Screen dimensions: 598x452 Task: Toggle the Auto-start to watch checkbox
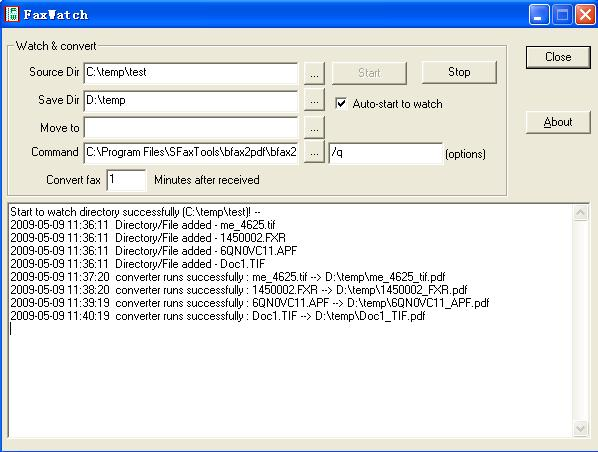[x=341, y=103]
